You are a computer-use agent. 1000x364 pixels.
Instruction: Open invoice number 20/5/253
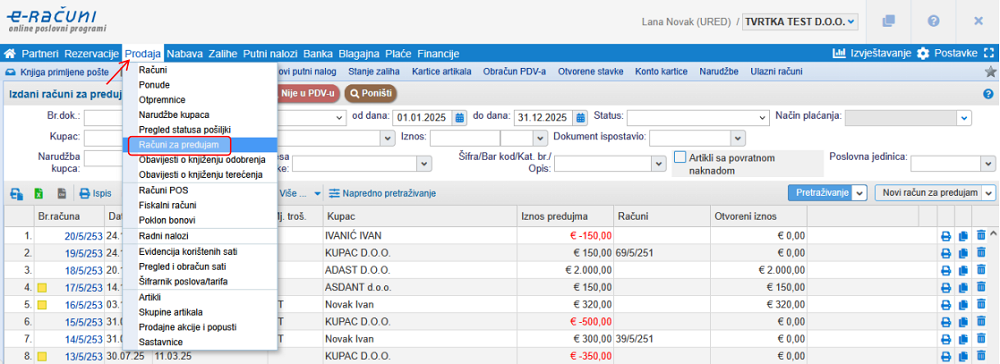(x=84, y=236)
